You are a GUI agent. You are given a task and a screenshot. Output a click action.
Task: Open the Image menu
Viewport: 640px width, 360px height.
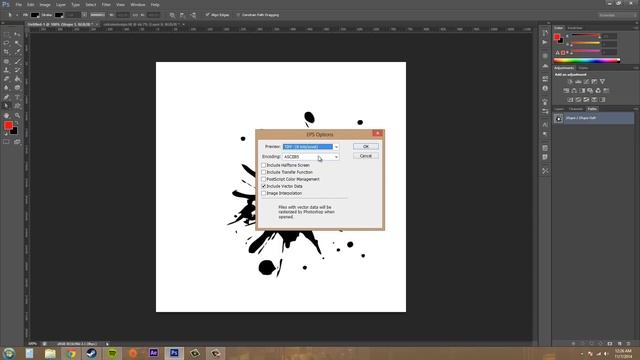click(45, 4)
